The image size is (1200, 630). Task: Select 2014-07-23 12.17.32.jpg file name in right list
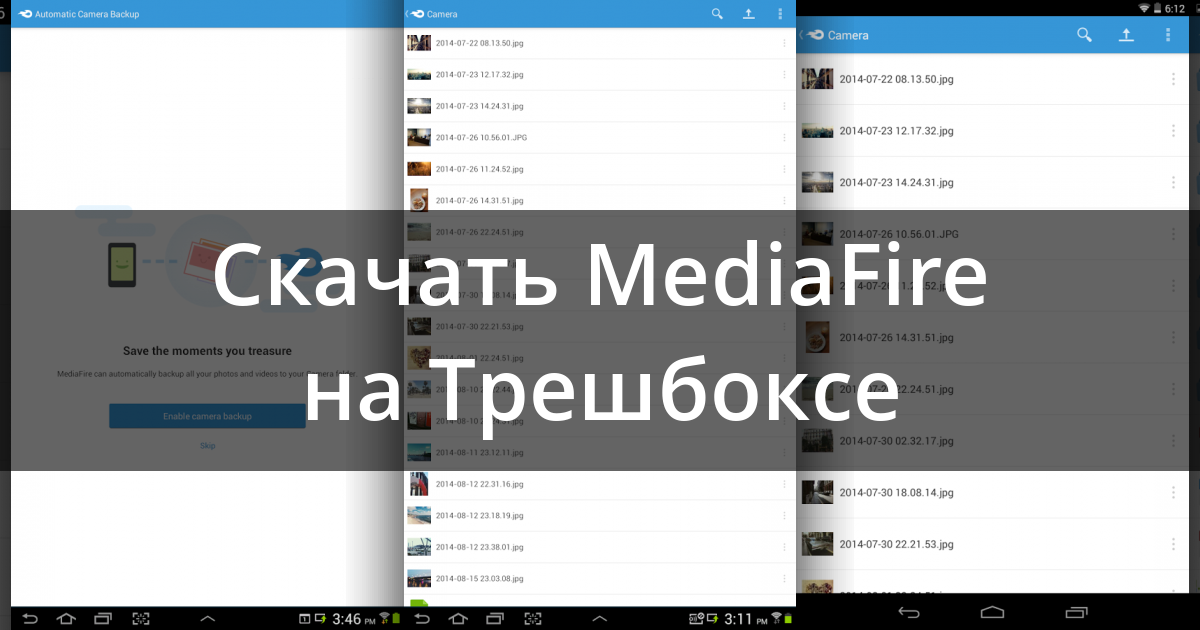pyautogui.click(x=896, y=131)
